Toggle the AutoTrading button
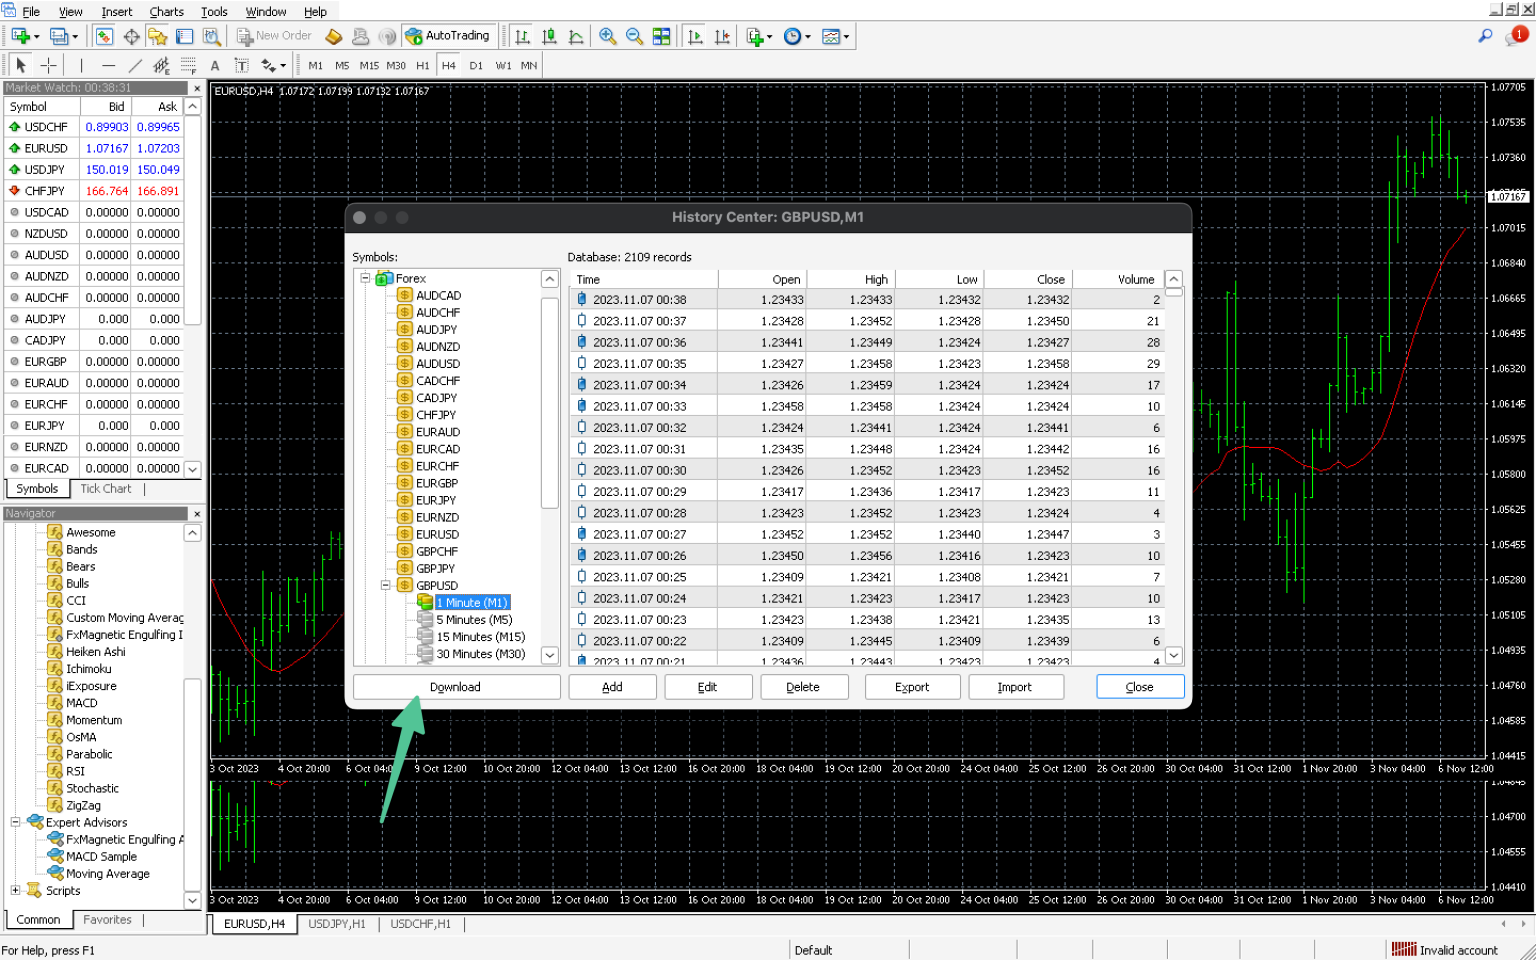This screenshot has width=1536, height=960. click(x=447, y=36)
